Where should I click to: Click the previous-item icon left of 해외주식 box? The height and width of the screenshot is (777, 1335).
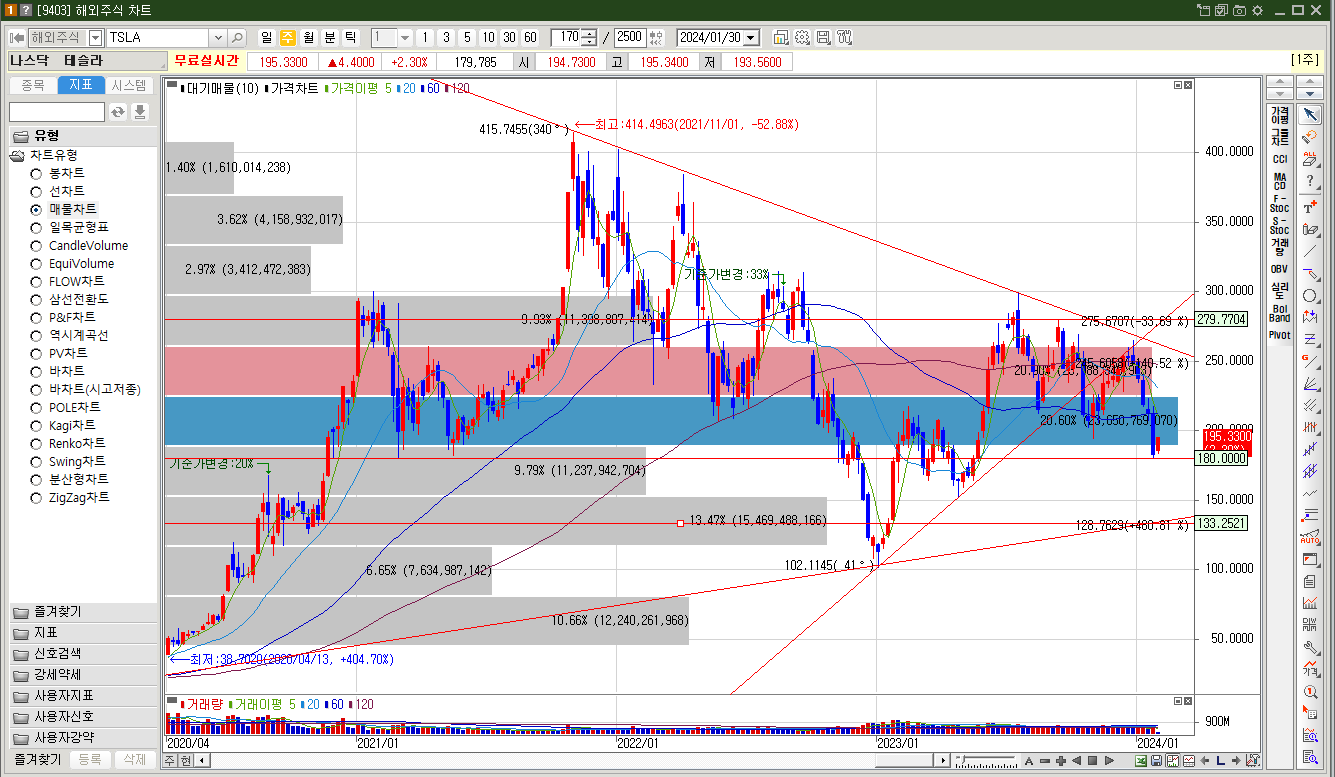tap(17, 37)
